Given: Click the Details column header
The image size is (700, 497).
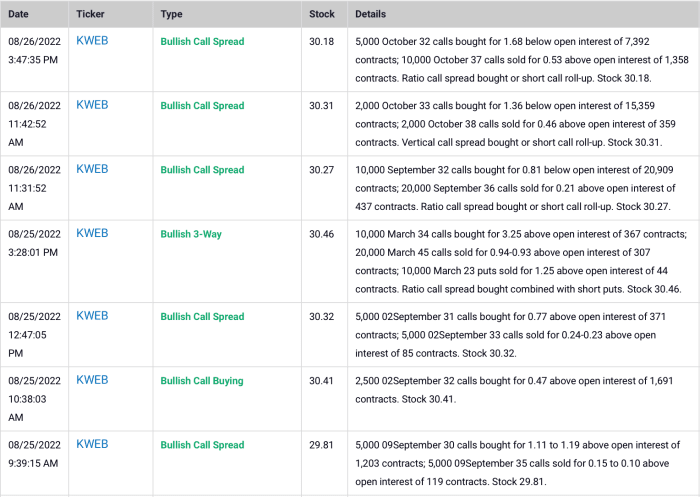Looking at the screenshot, I should tap(370, 15).
